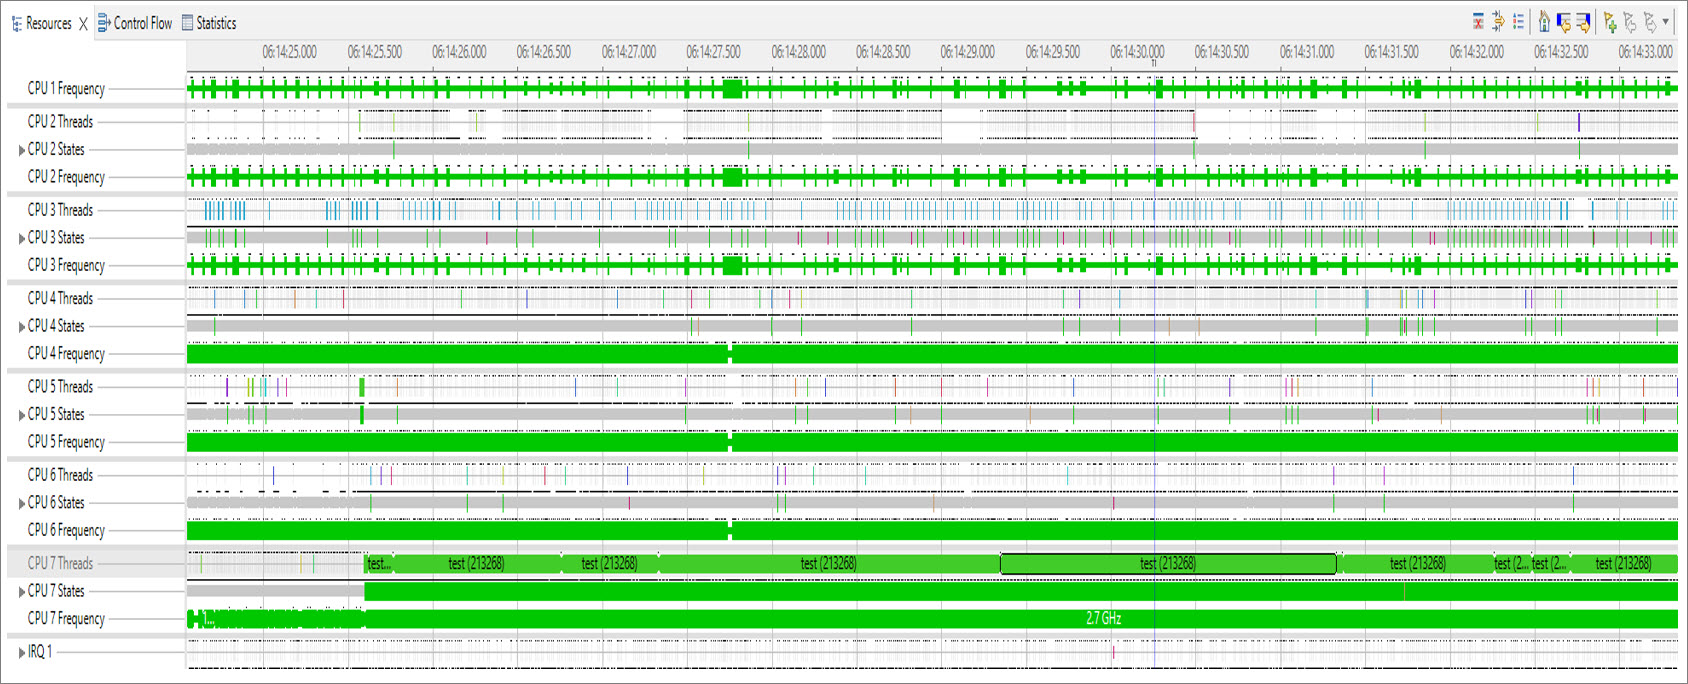Expand the CPU 2 States row
The image size is (1688, 684).
pos(22,150)
